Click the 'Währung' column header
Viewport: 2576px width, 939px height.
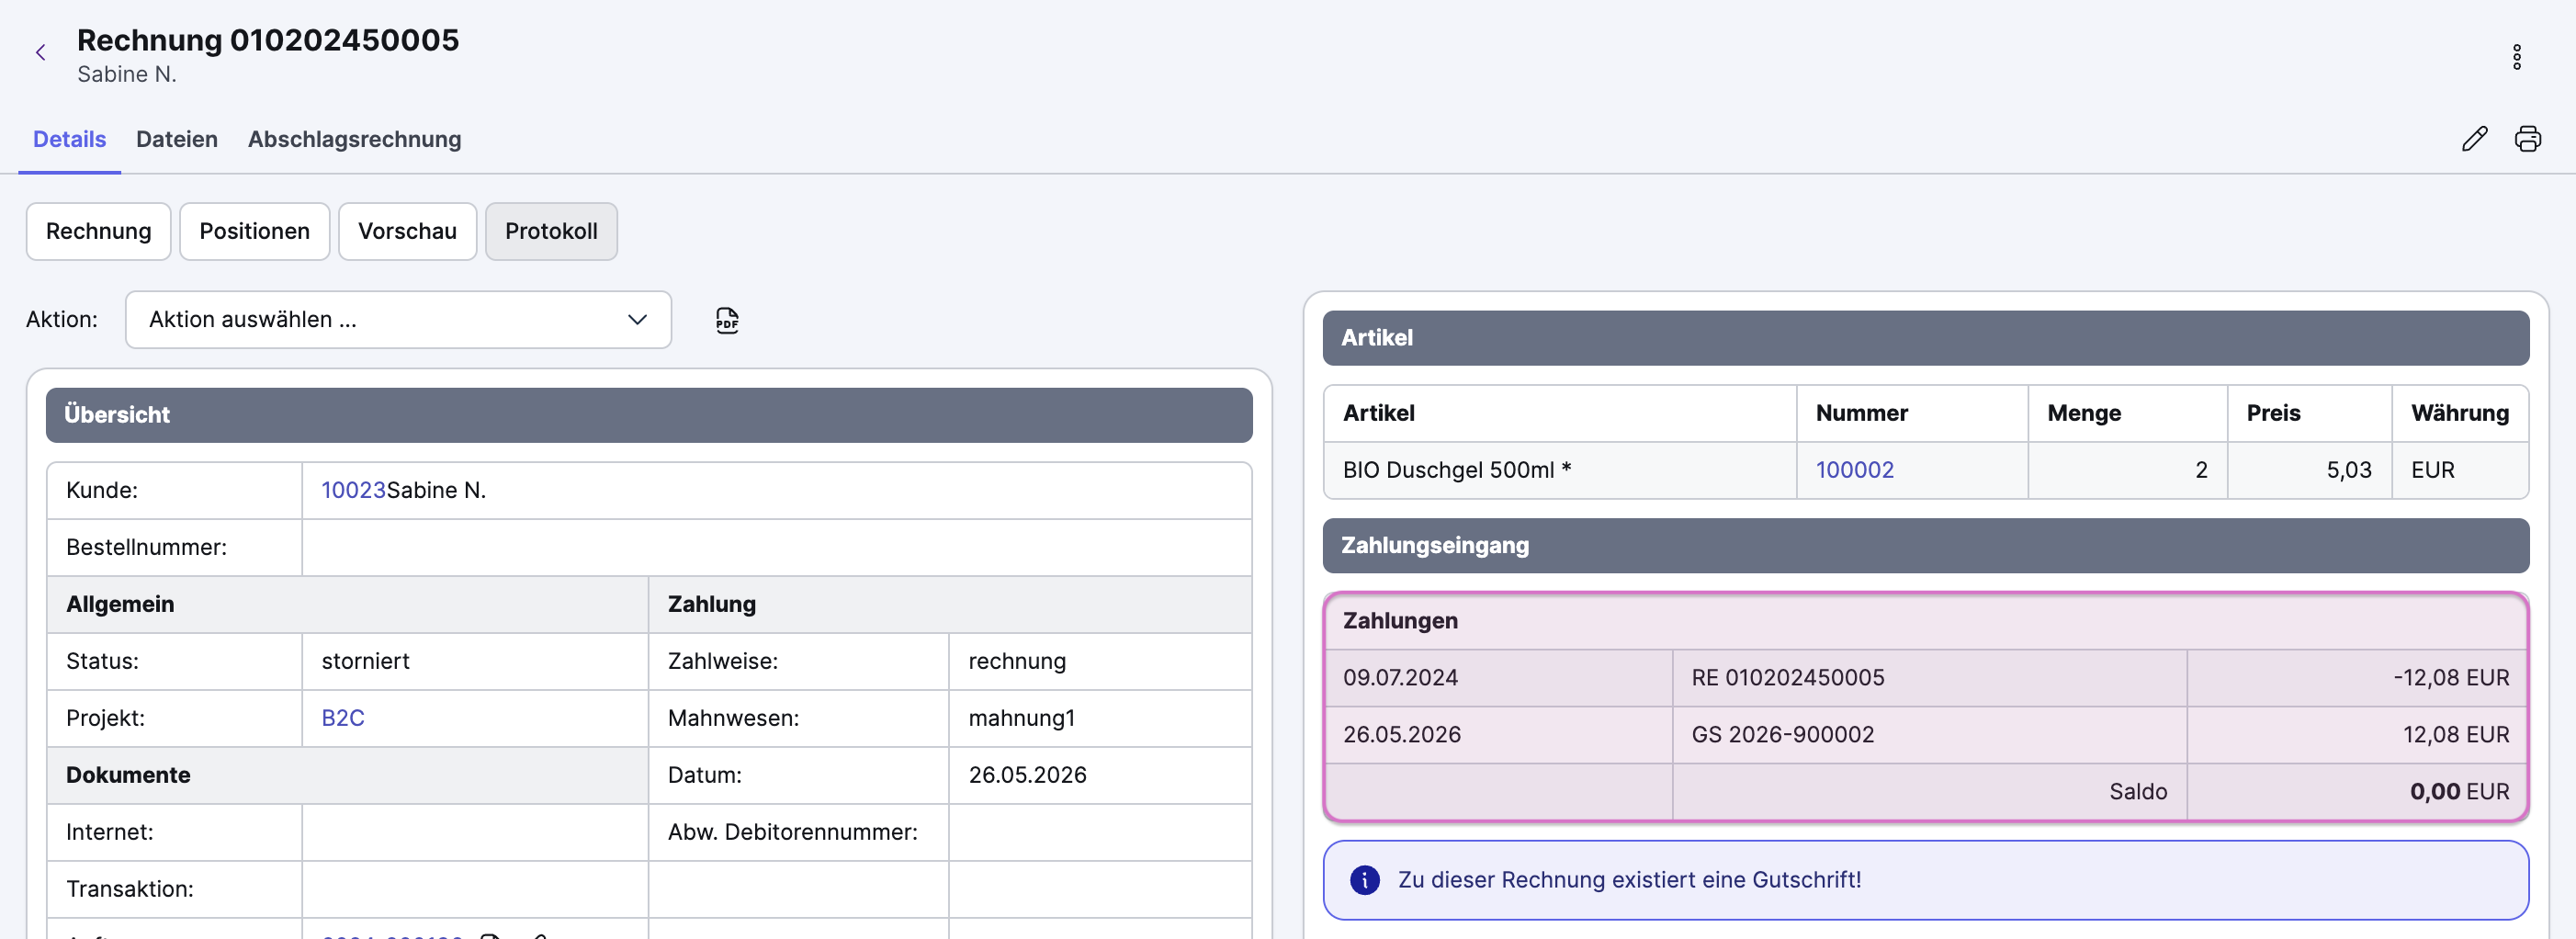2459,413
